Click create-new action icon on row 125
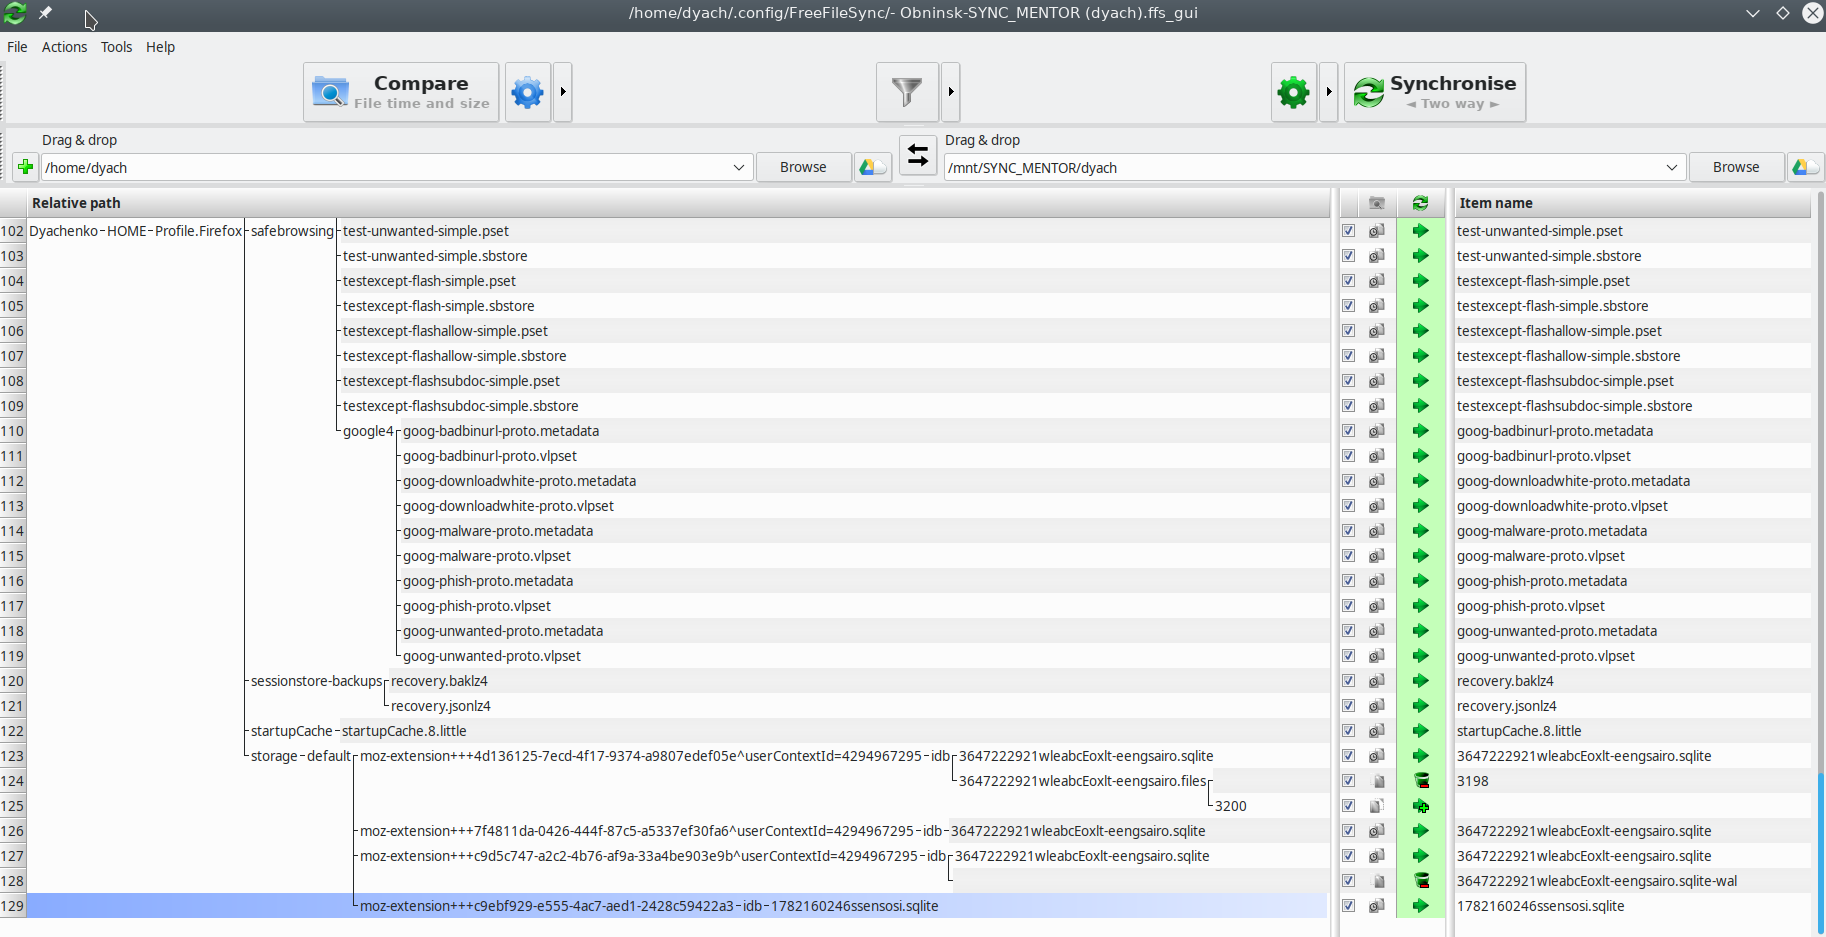This screenshot has height=937, width=1826. pos(1420,806)
